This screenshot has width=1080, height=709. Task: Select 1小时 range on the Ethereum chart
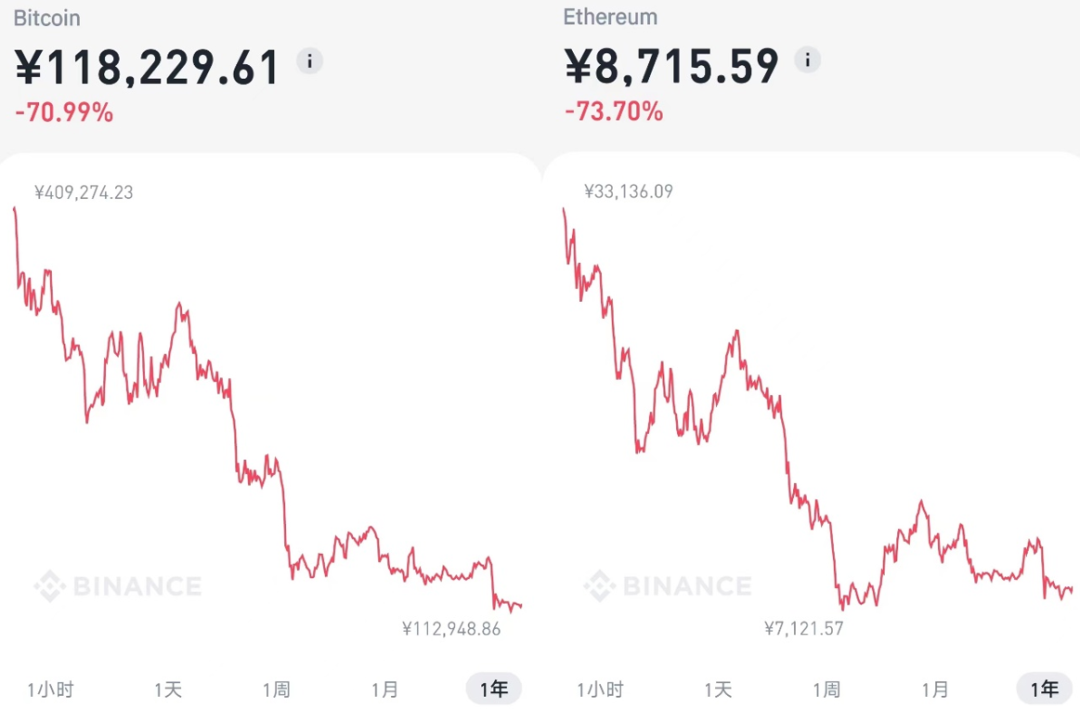(x=600, y=689)
